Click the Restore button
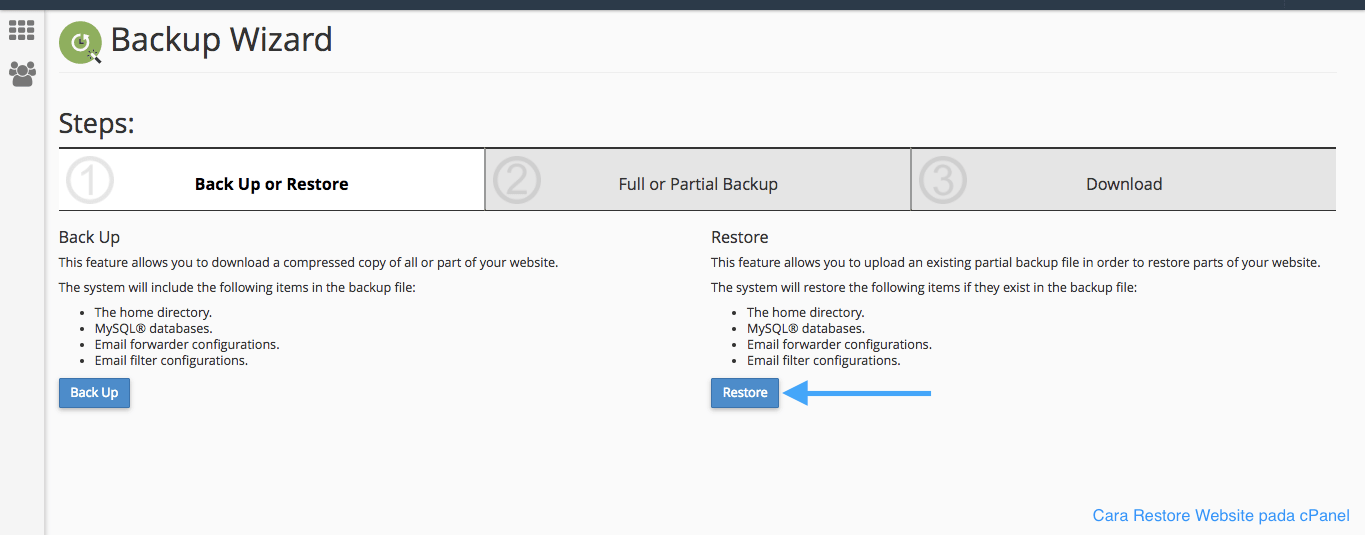Screen dimensions: 1365x535 click(x=745, y=393)
